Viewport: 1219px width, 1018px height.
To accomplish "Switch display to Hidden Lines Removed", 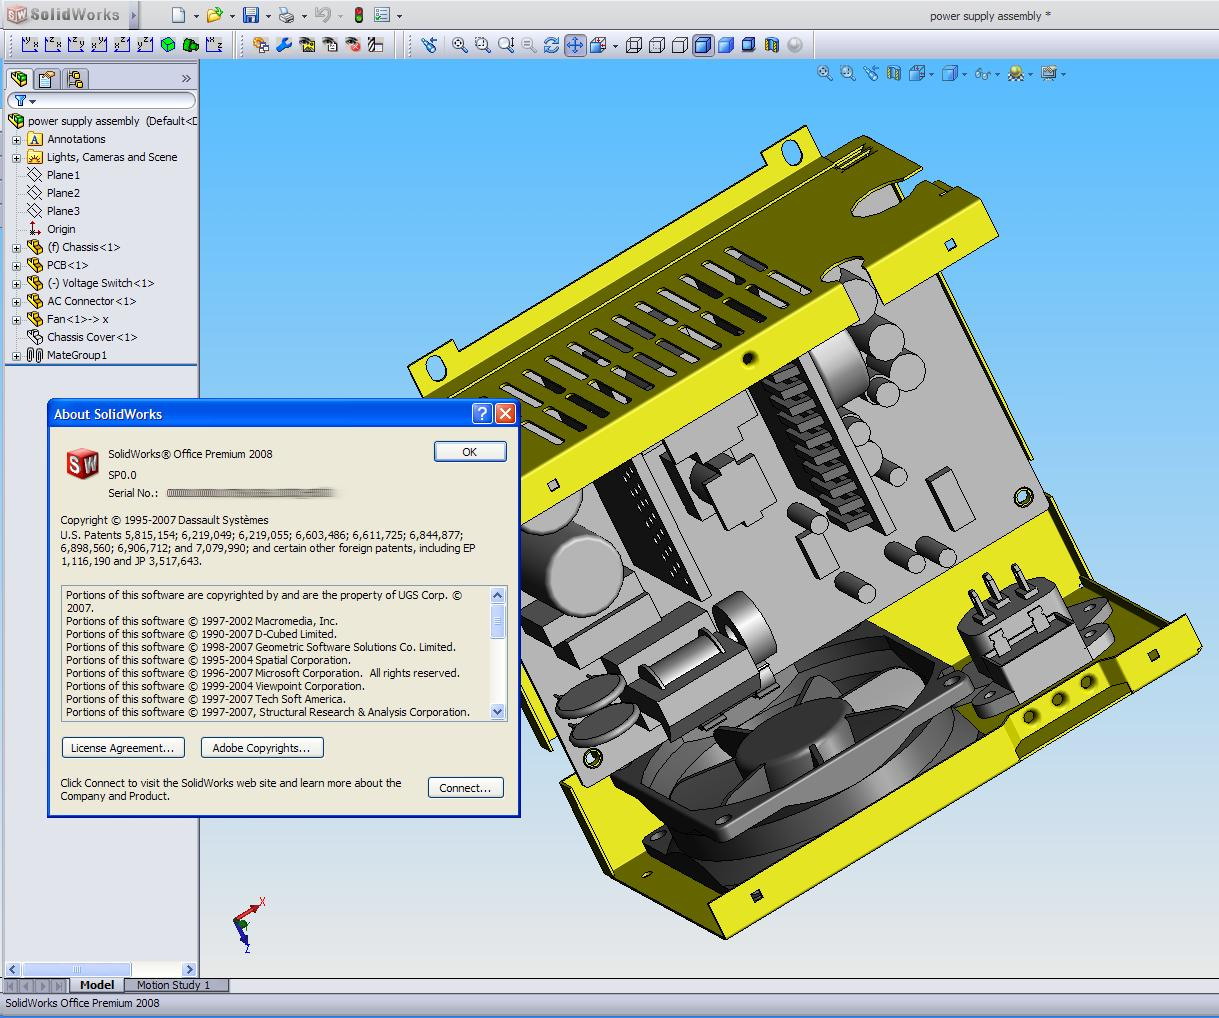I will pos(680,45).
